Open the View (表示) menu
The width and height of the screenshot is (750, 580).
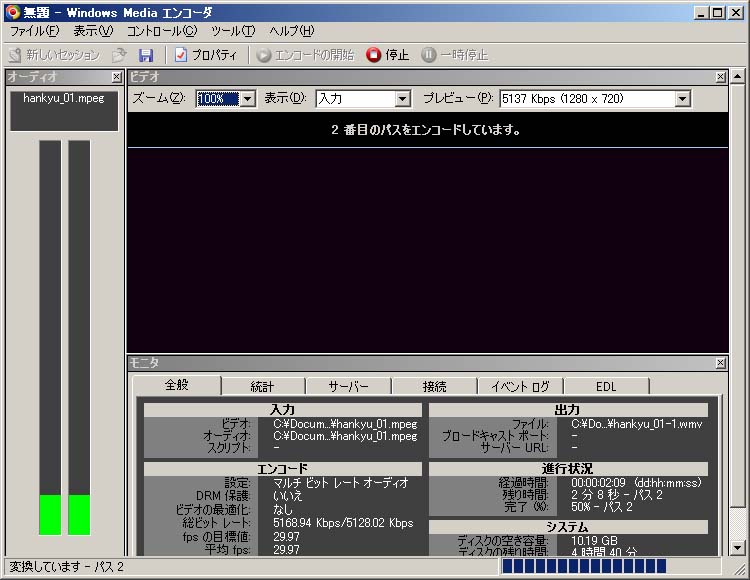pos(93,31)
